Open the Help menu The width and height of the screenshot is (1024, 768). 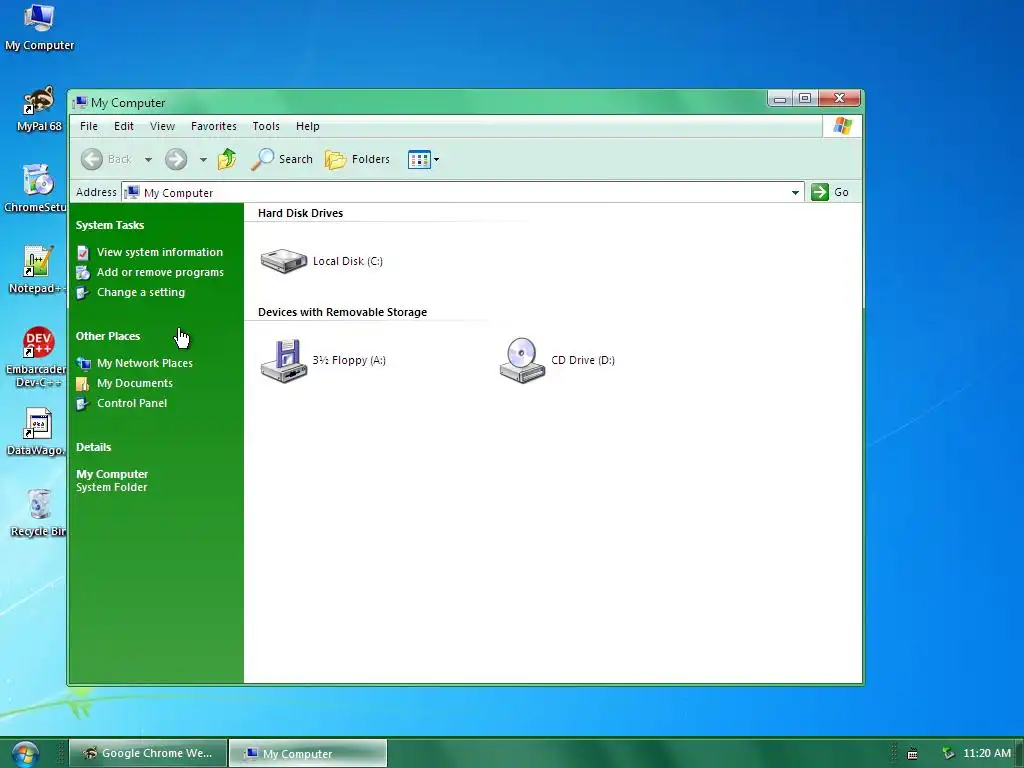(308, 126)
